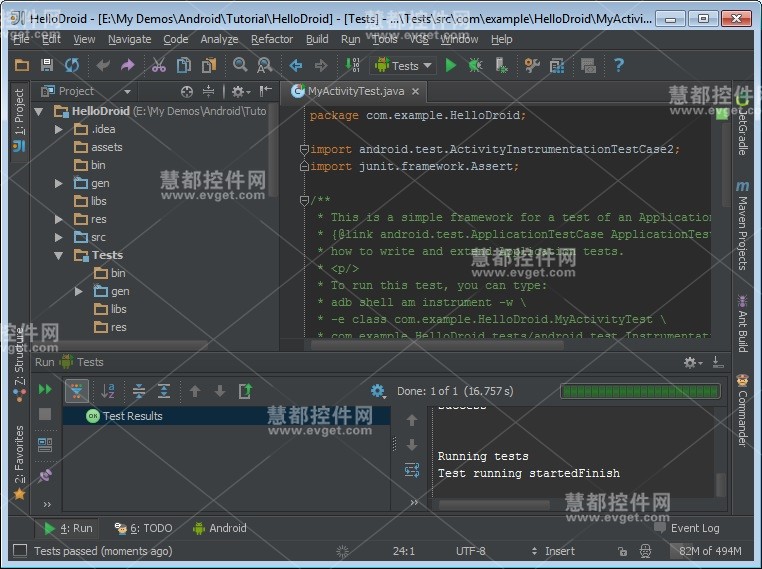Click the Open folder toolbar icon

point(22,65)
